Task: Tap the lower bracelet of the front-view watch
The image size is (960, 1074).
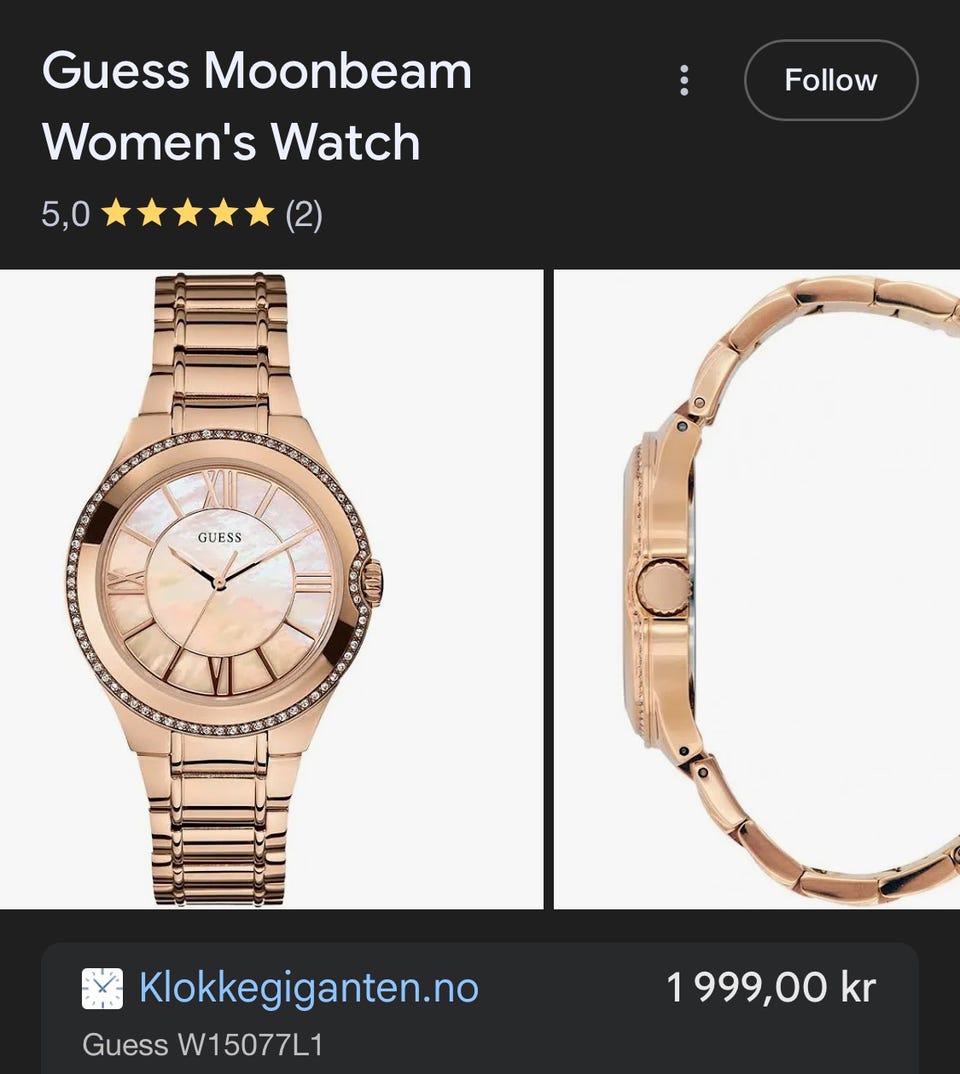Action: [x=219, y=819]
